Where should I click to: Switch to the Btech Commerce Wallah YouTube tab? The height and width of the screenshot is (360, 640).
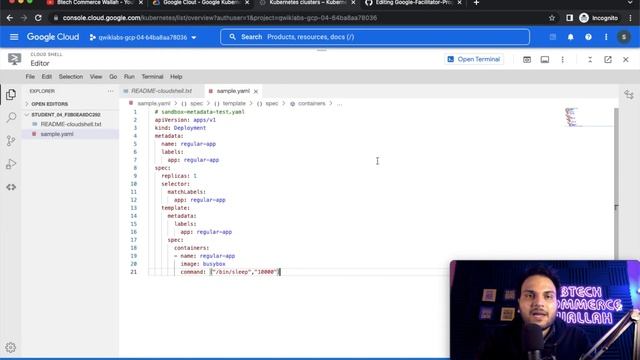[95, 3]
